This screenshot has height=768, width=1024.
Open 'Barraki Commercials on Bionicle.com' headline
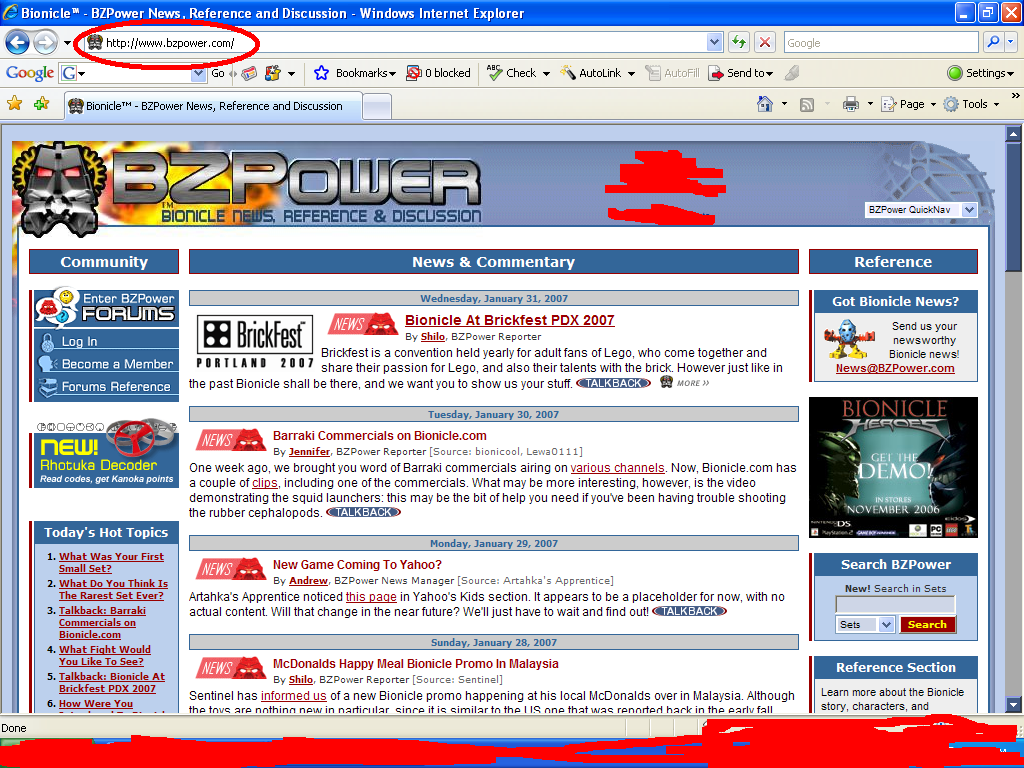pos(379,436)
